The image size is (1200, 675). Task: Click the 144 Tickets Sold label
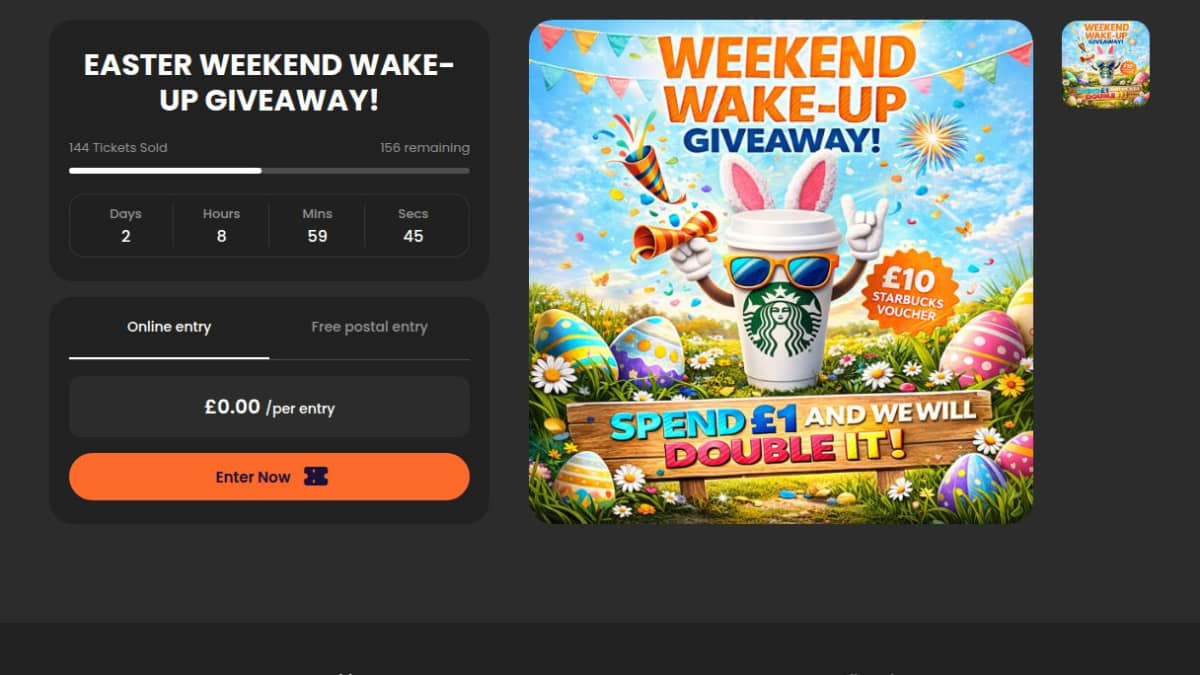coord(118,148)
